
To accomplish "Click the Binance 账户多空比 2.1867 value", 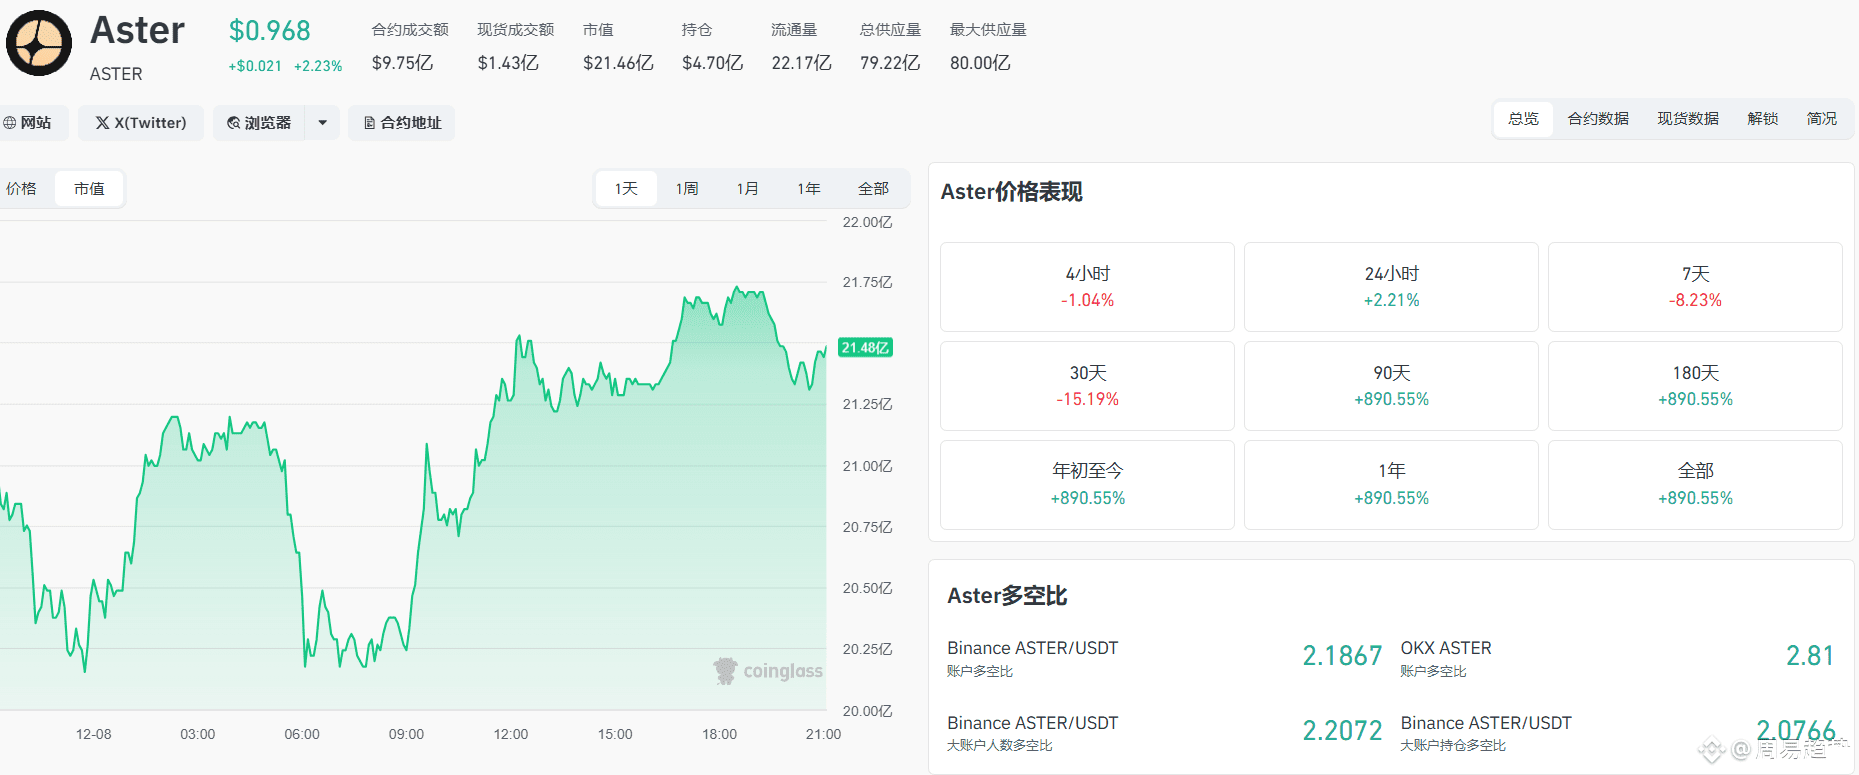I will pyautogui.click(x=1342, y=656).
